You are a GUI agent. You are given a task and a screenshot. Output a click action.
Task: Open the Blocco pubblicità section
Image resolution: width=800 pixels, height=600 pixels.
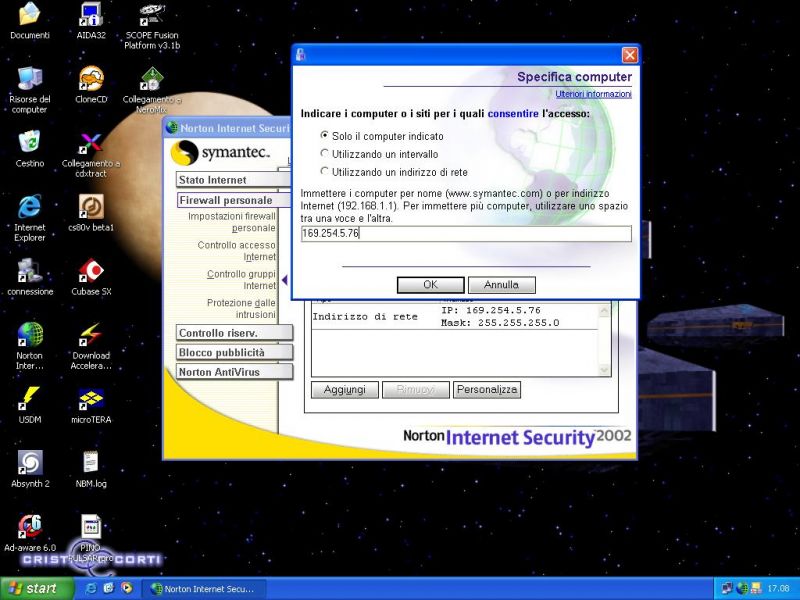[x=235, y=353]
